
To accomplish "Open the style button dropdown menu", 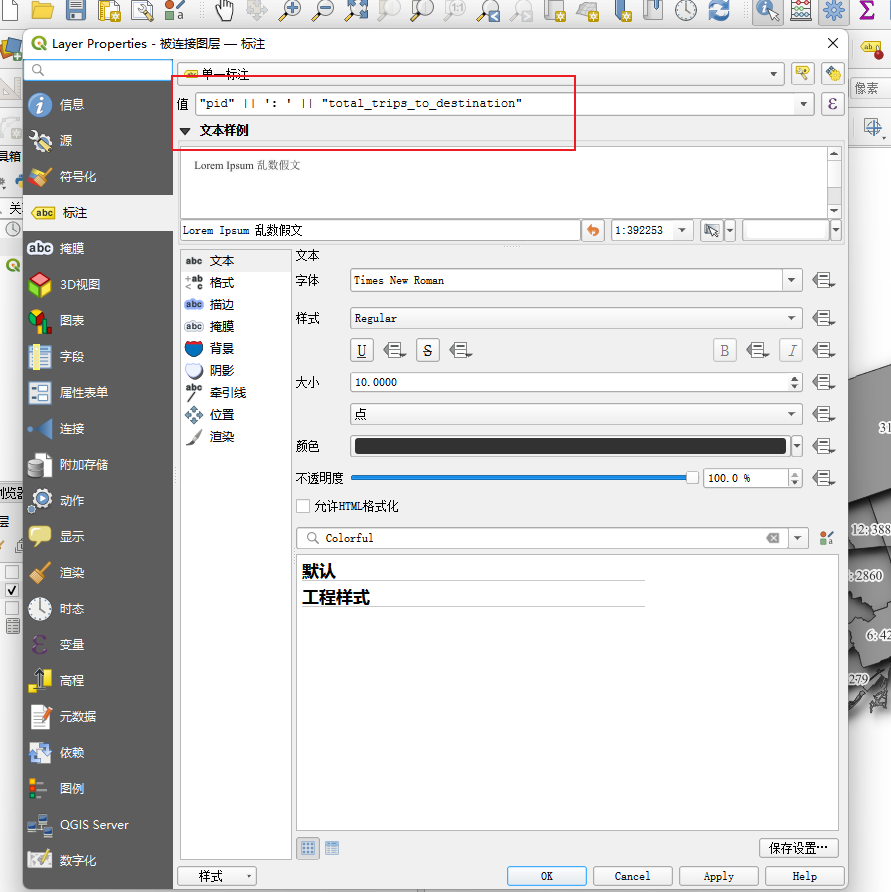I will 217,876.
